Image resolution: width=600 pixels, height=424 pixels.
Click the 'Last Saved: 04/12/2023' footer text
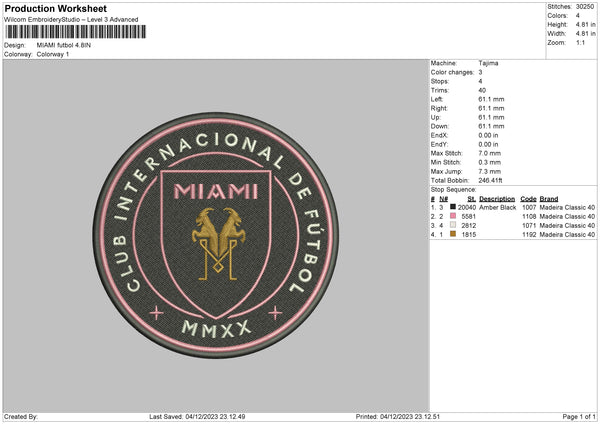tap(197, 416)
